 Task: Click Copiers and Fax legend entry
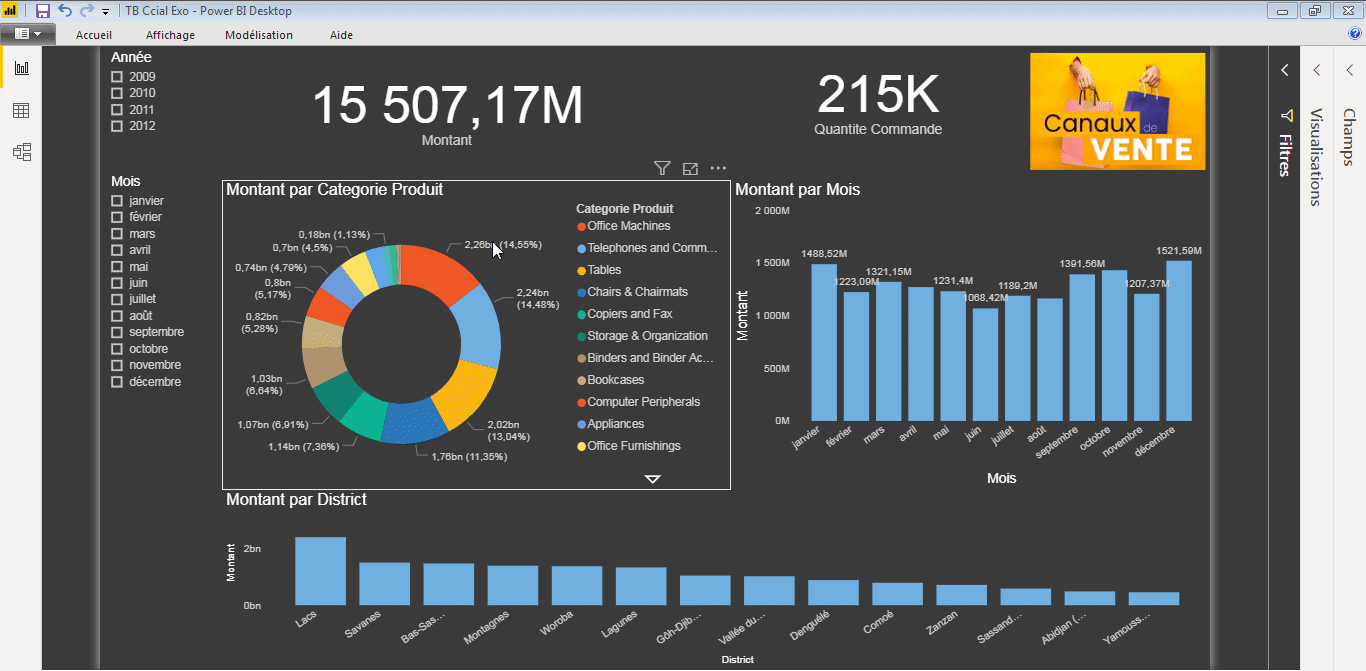(x=624, y=314)
